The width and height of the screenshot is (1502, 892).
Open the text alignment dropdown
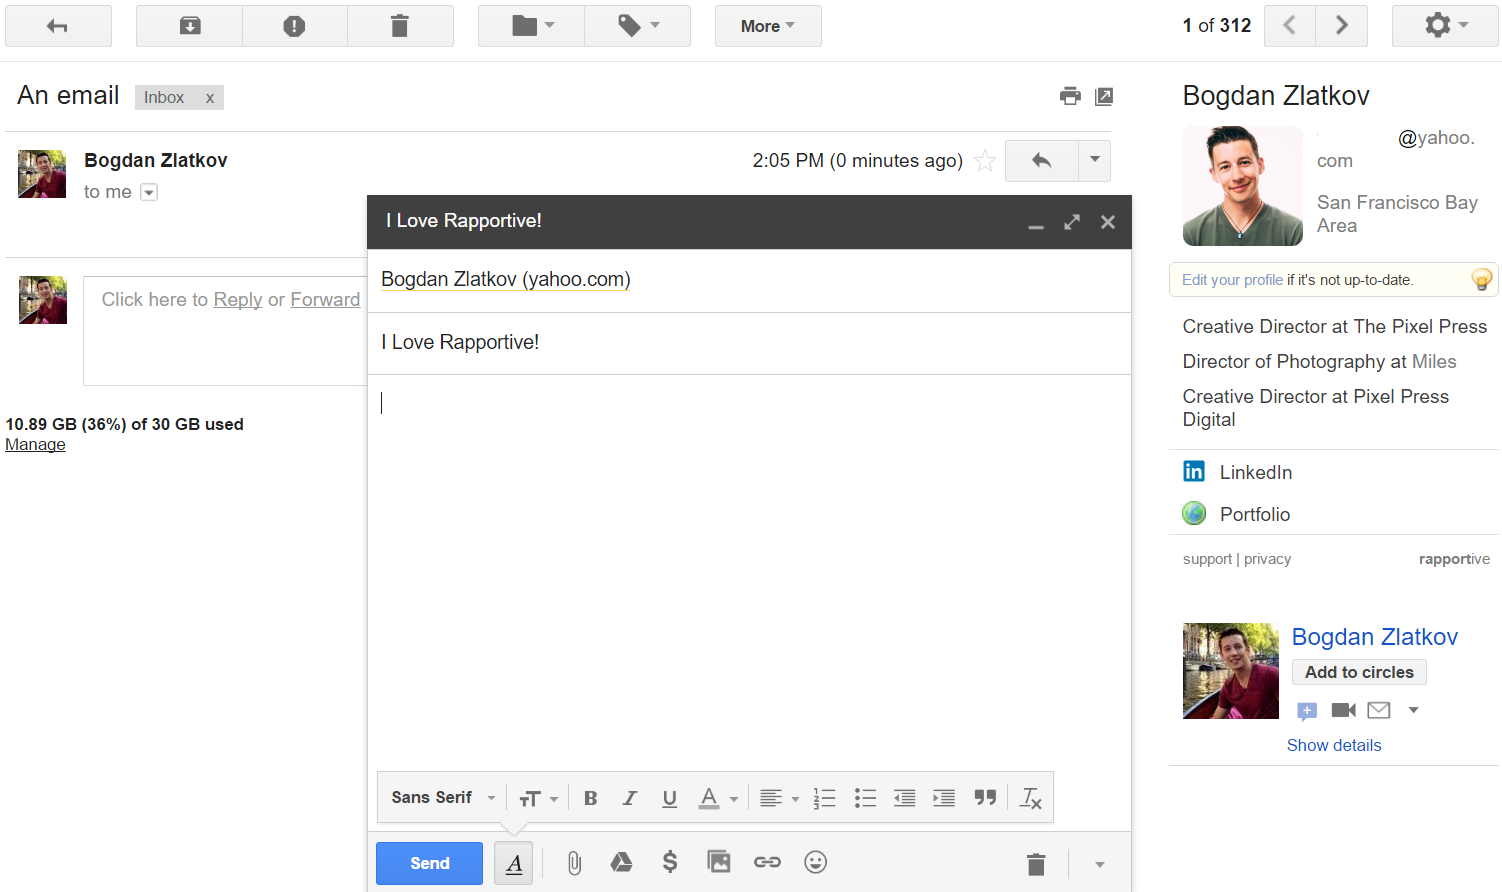coord(779,798)
